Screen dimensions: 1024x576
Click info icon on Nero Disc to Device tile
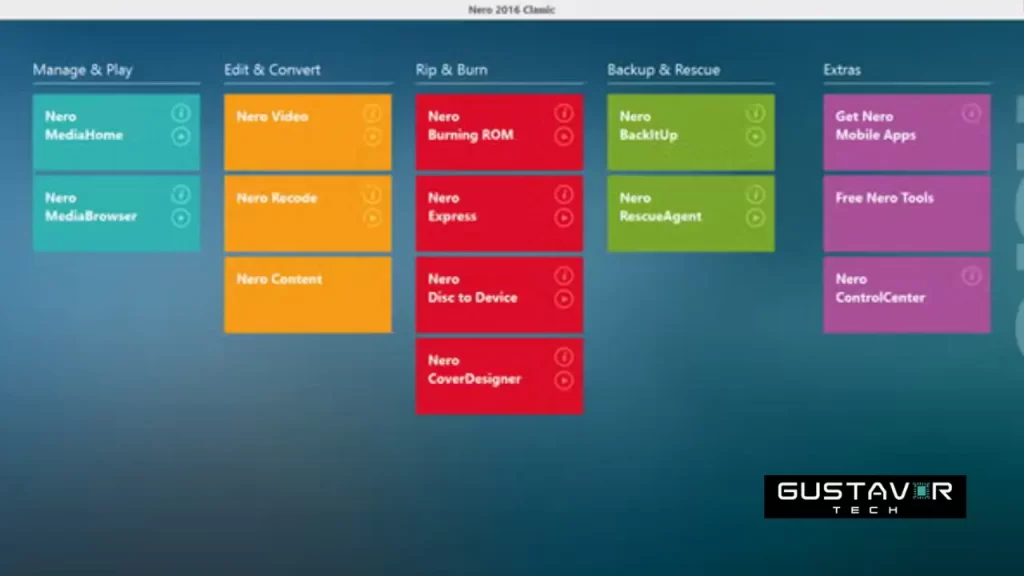click(x=564, y=276)
